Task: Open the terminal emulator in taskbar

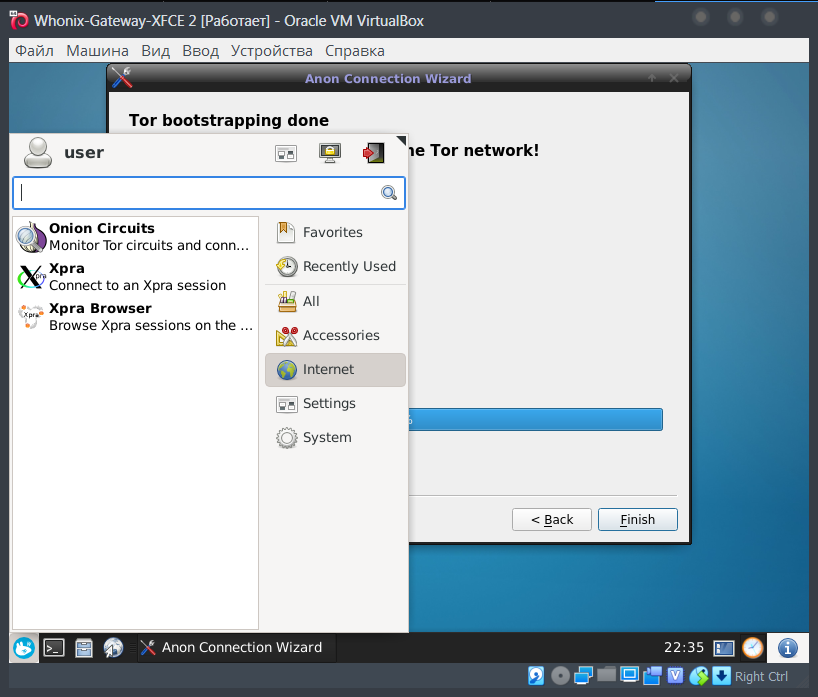Action: coord(54,648)
